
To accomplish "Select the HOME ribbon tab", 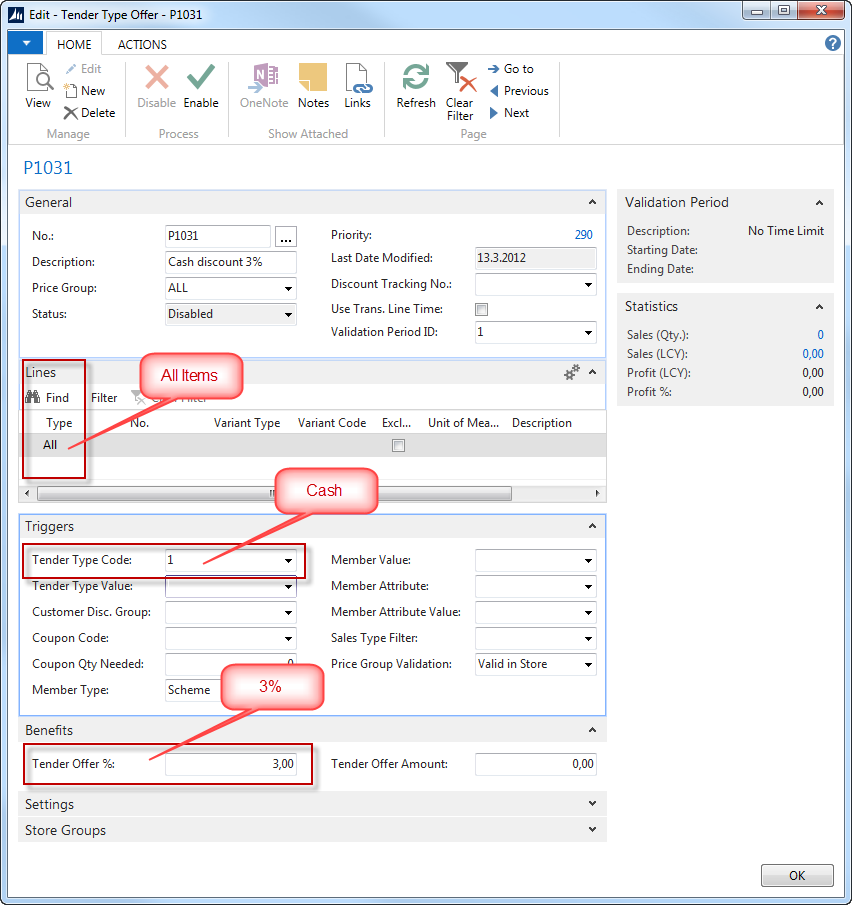I will pos(74,44).
